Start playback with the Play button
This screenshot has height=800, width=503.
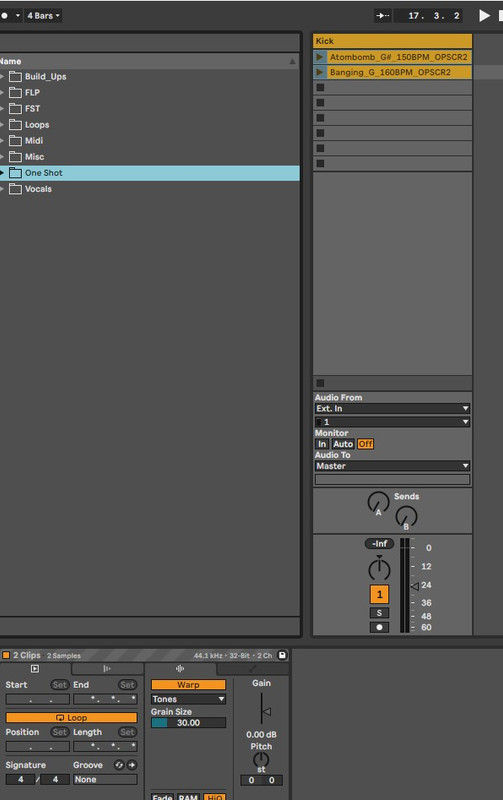(x=485, y=15)
